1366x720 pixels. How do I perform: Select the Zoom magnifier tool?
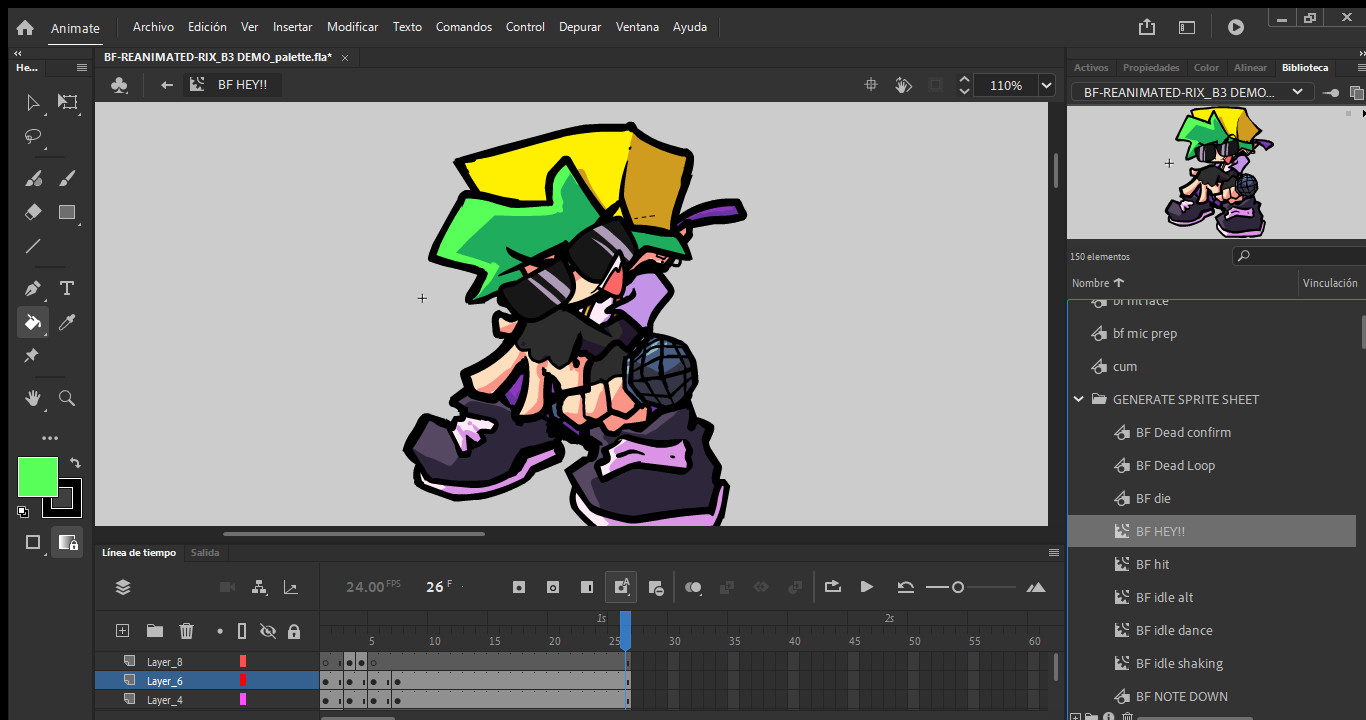tap(67, 398)
